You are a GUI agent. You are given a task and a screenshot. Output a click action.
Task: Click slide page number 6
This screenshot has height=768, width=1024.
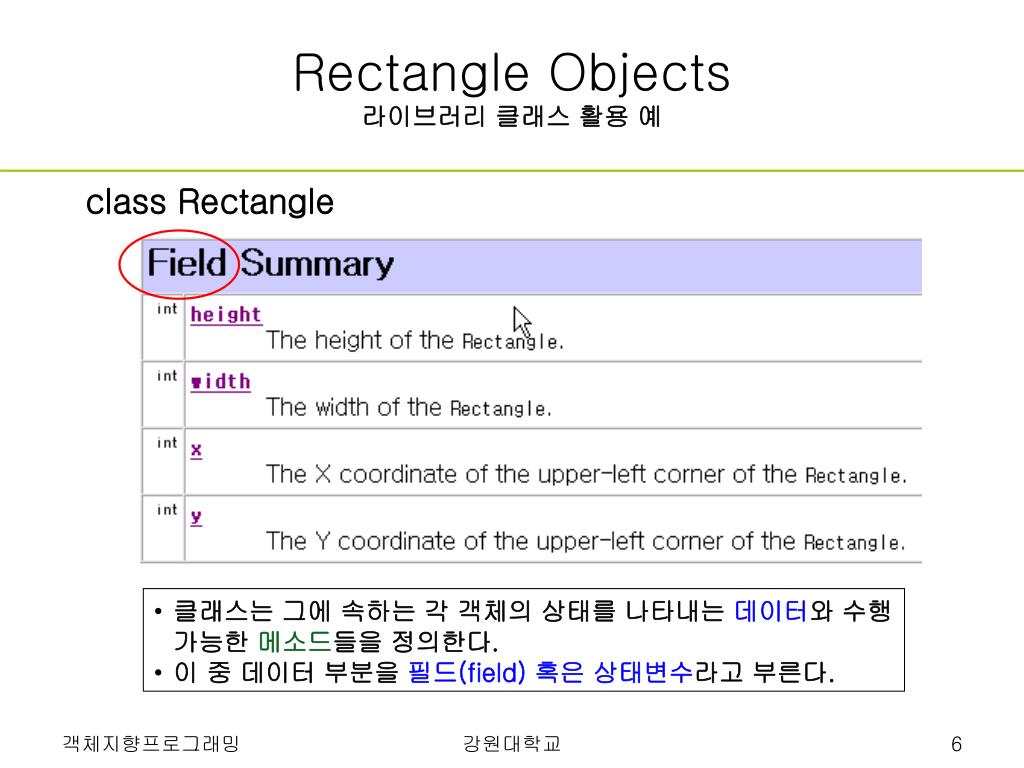[x=956, y=744]
